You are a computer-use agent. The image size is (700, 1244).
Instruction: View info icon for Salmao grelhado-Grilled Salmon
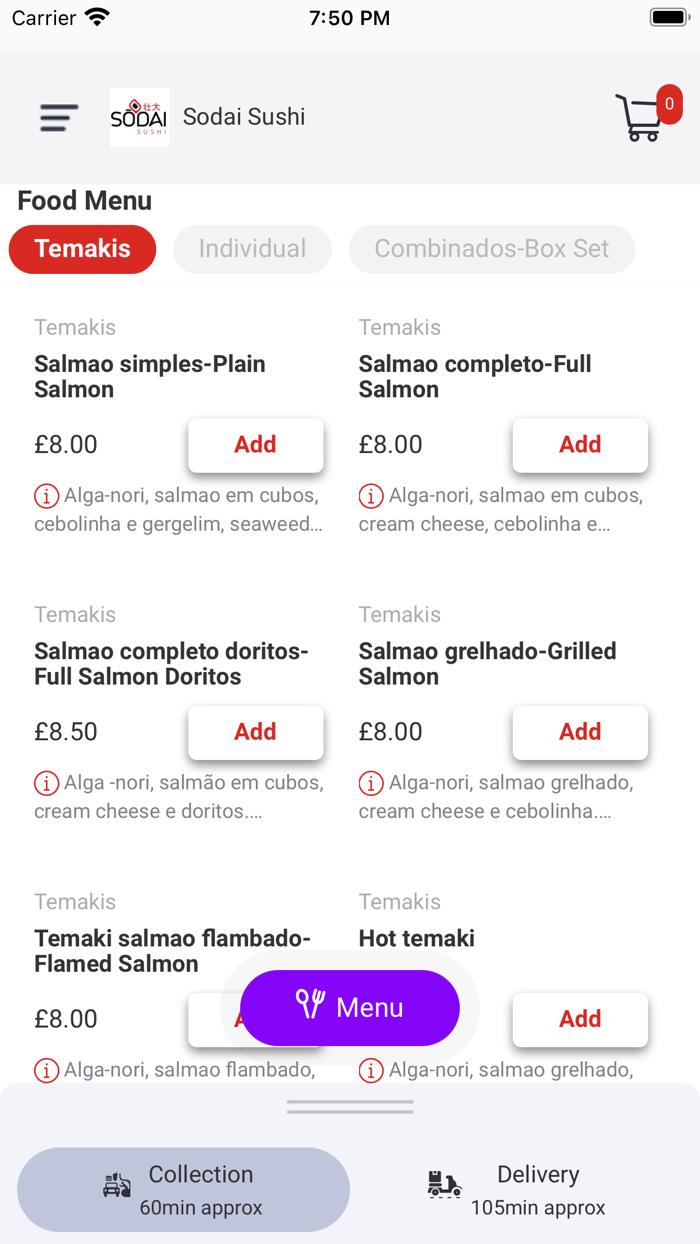(x=371, y=782)
